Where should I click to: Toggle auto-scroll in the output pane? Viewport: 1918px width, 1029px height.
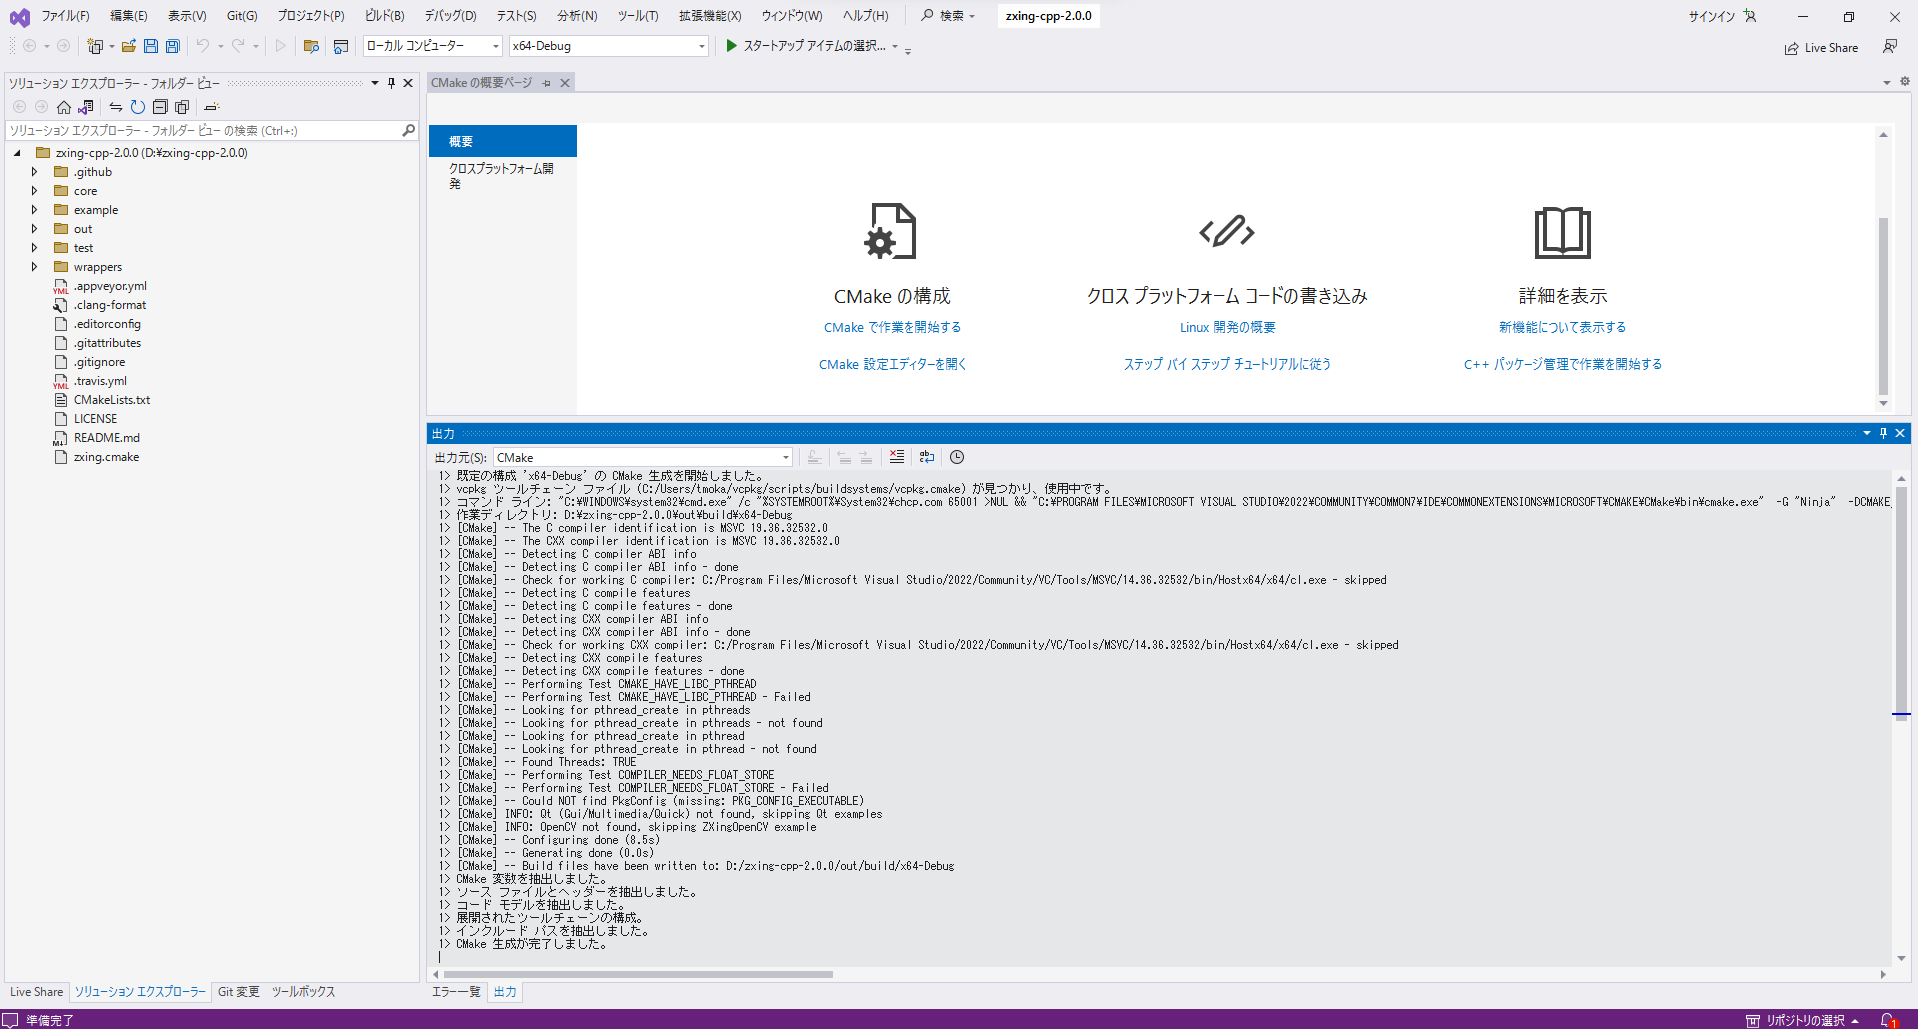815,457
